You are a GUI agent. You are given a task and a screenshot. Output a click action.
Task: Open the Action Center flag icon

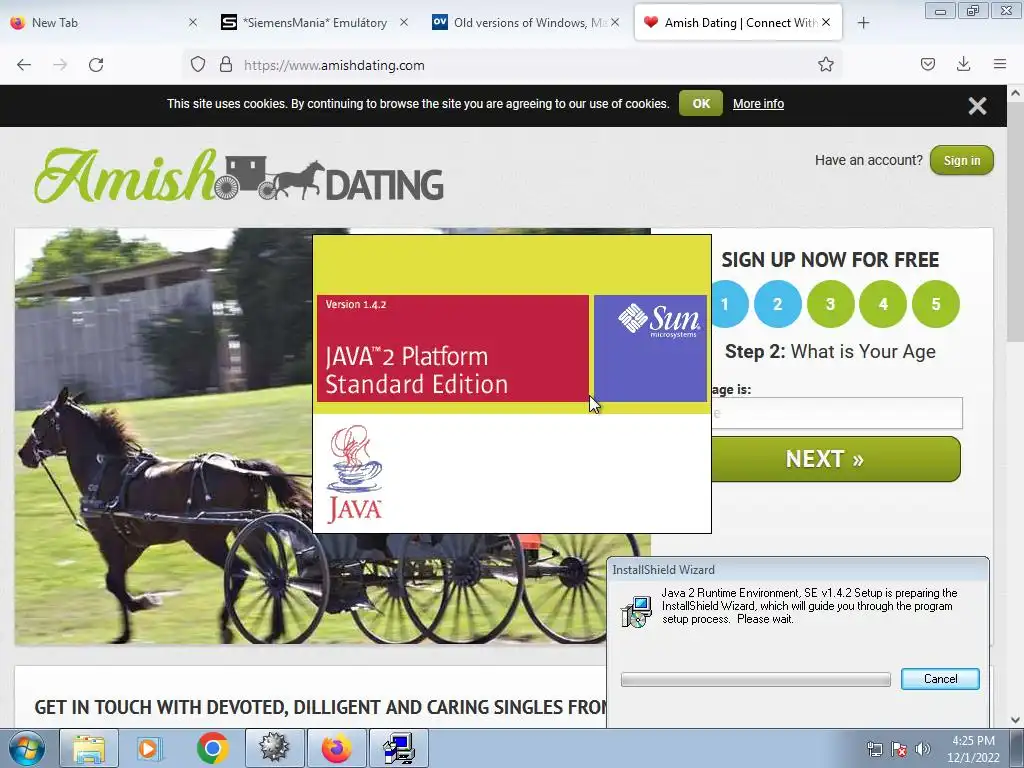point(899,750)
